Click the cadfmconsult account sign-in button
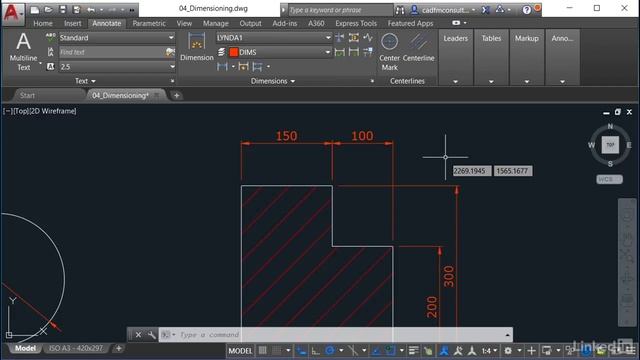Screen dimensions: 640x360 [443, 10]
